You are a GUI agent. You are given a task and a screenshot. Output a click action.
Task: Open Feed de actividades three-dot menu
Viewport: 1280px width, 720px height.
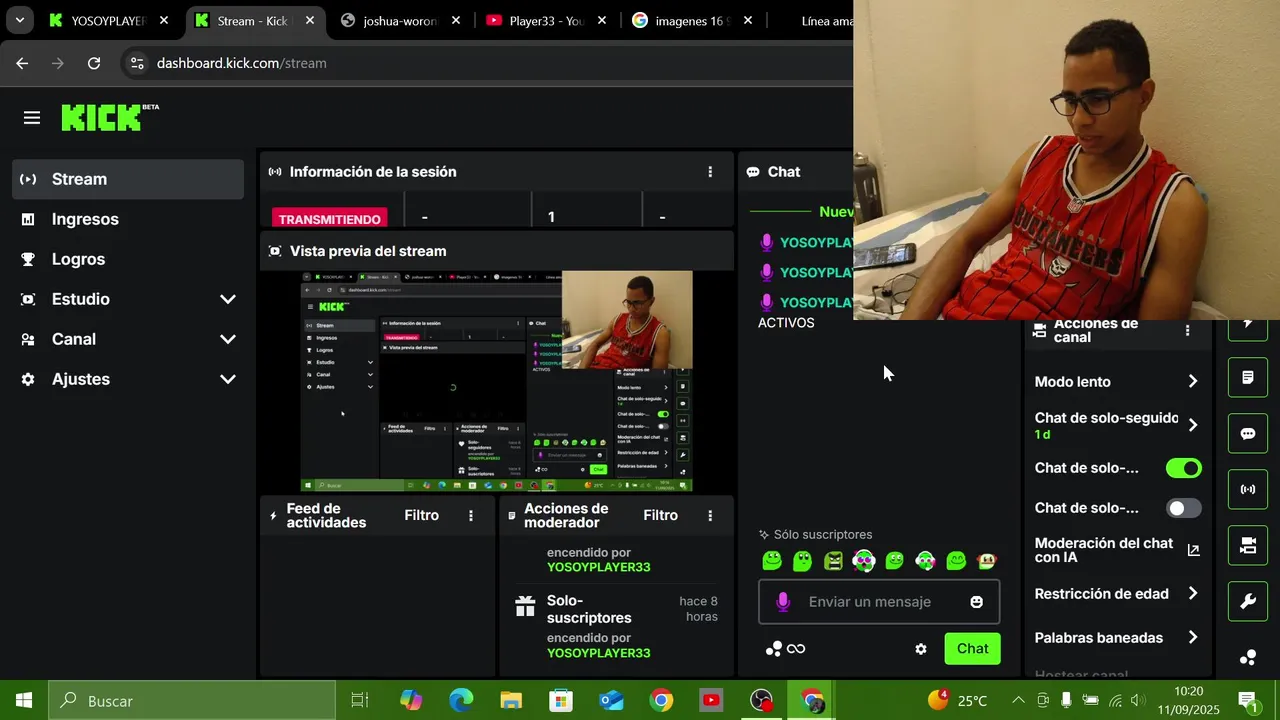[471, 515]
